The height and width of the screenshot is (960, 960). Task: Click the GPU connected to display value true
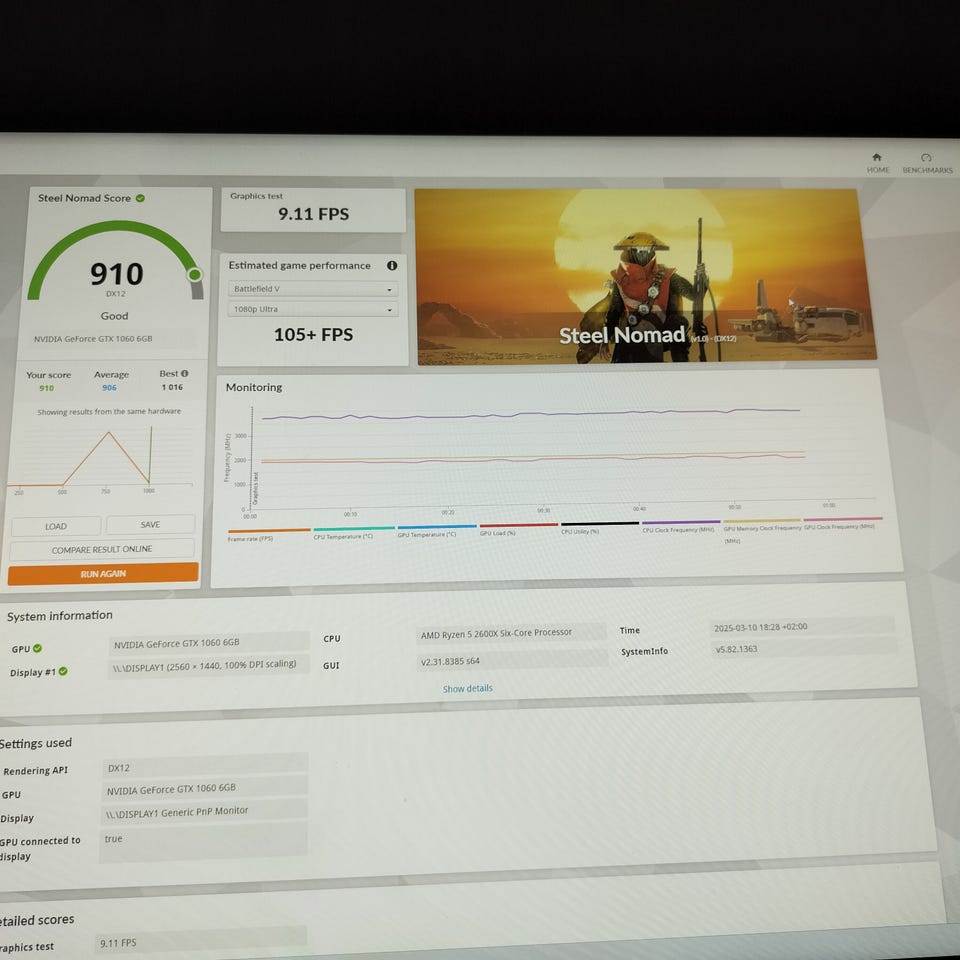point(203,842)
